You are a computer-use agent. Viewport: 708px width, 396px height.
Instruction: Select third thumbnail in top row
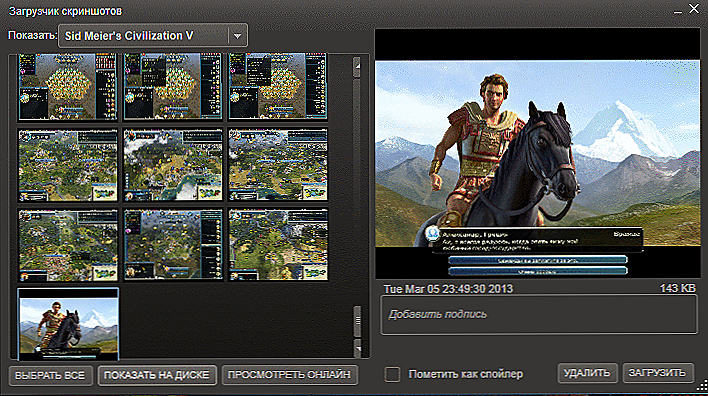278,87
